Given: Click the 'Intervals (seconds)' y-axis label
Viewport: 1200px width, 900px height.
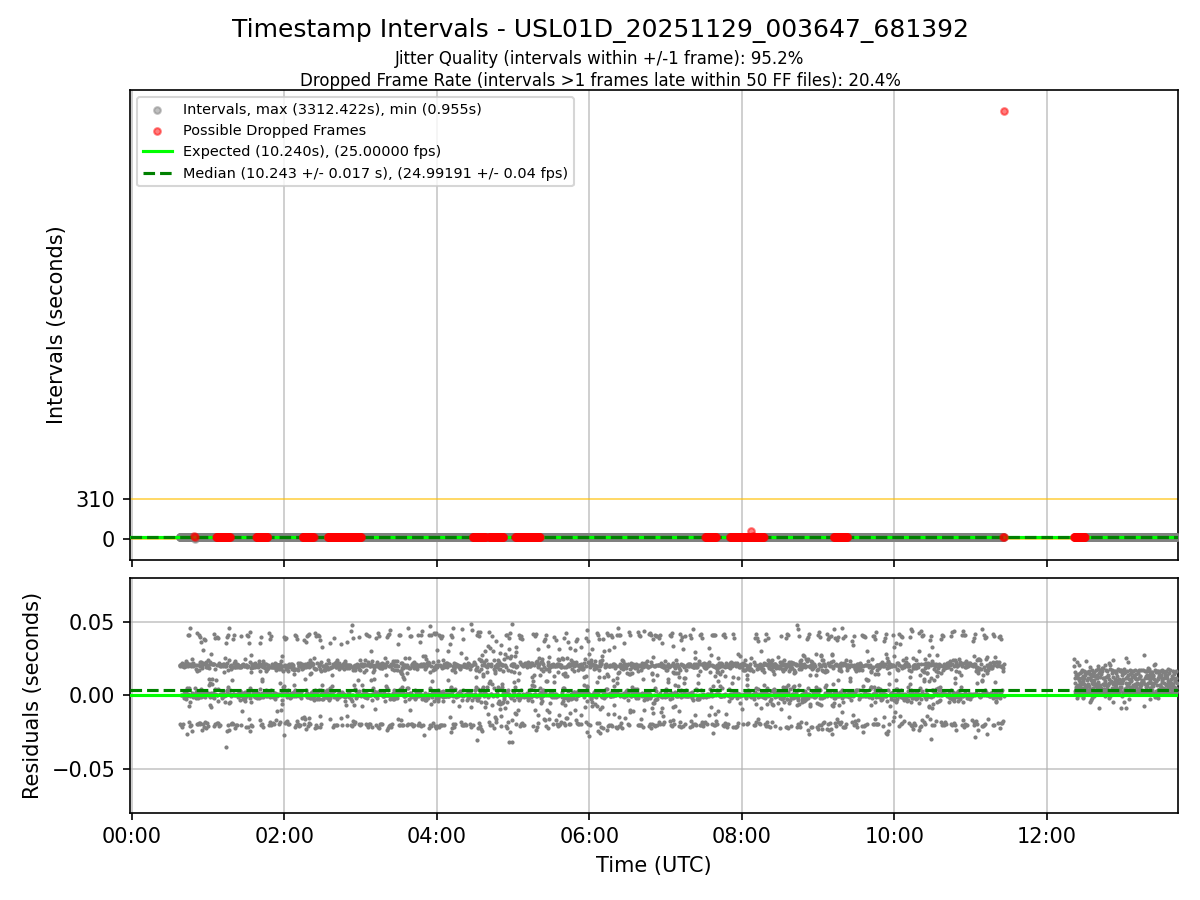Looking at the screenshot, I should (56, 325).
